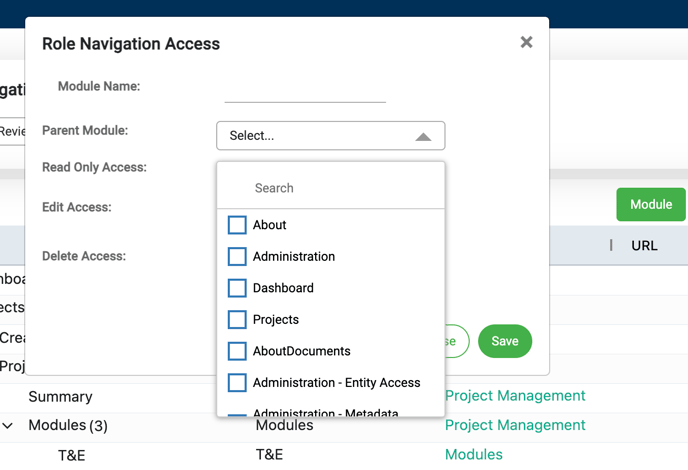Click the URL column header
Viewport: 688px width, 470px height.
[644, 245]
